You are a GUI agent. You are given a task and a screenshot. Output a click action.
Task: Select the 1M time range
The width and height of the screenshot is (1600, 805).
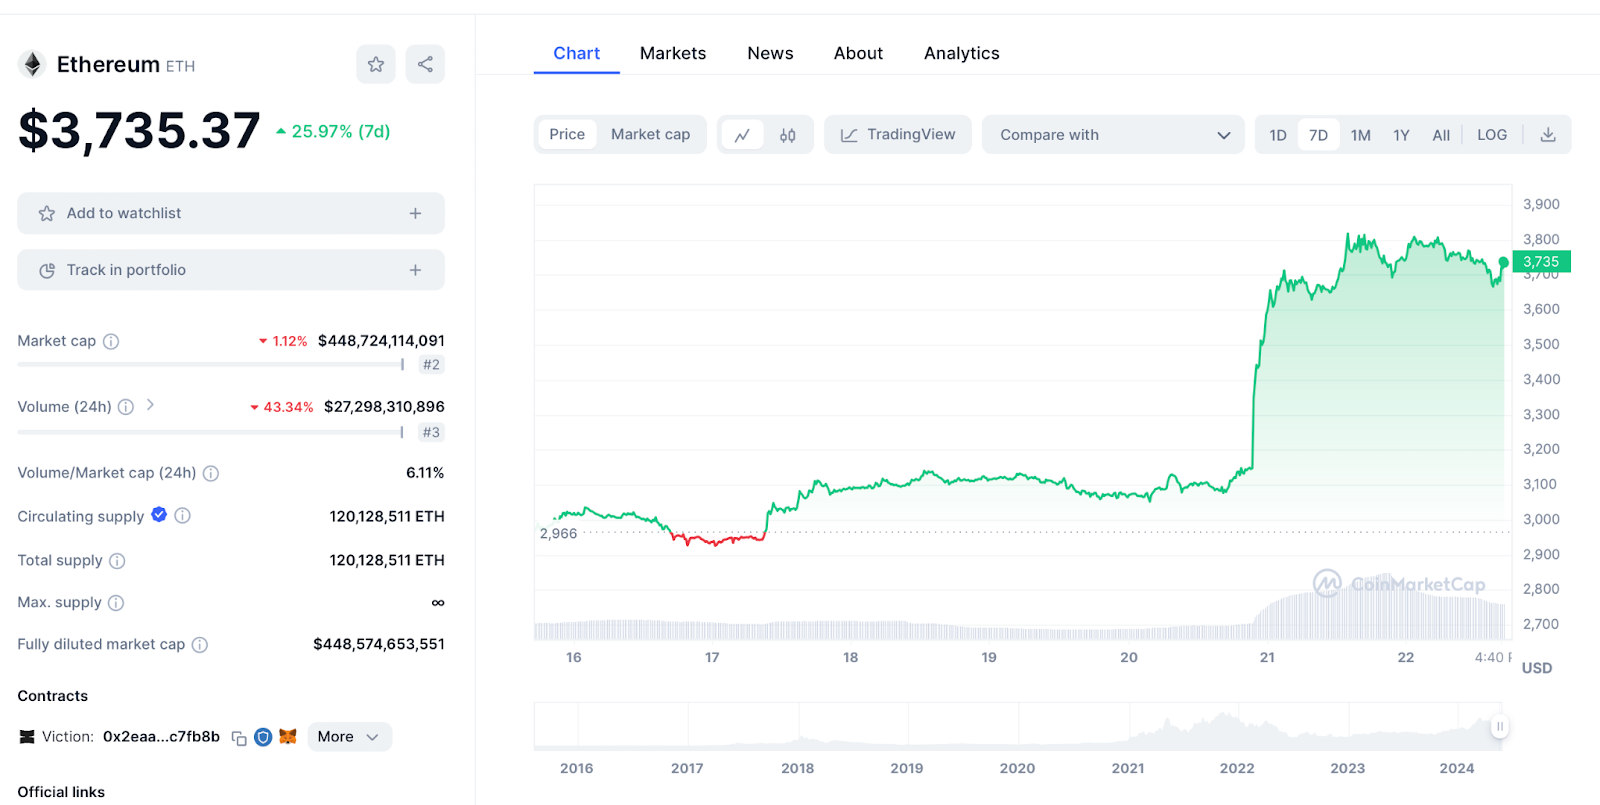tap(1361, 135)
